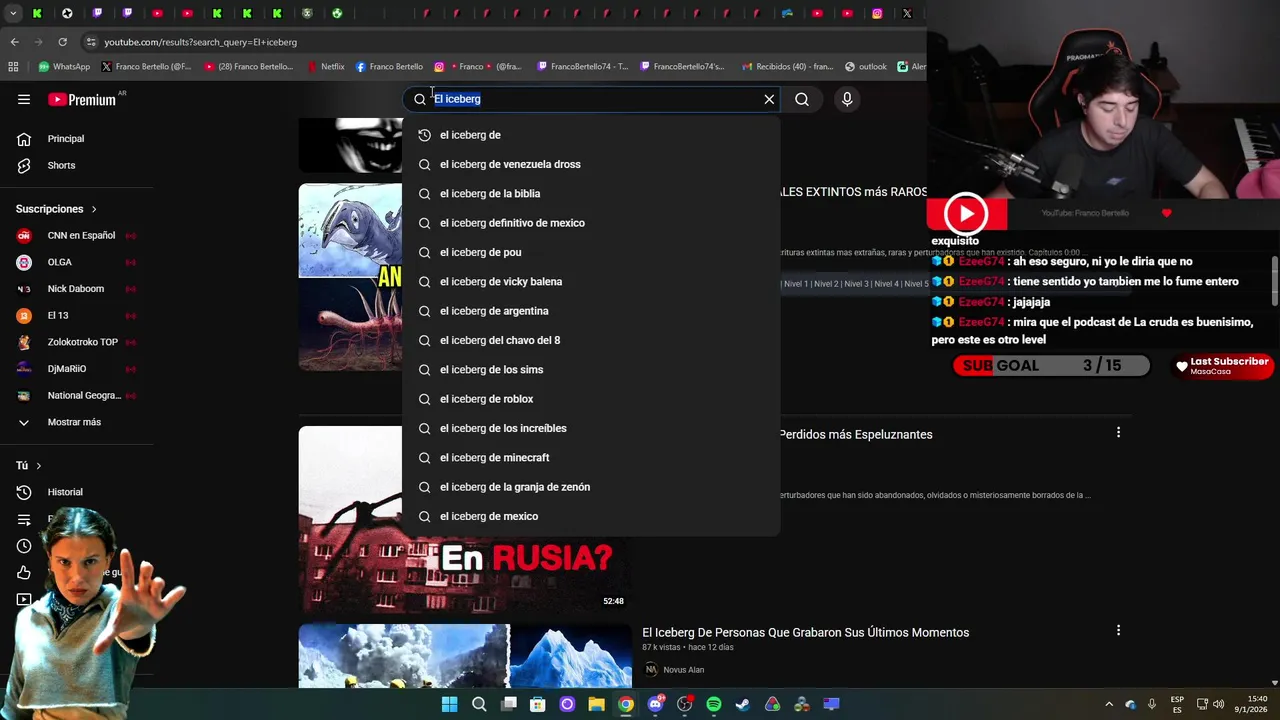Viewport: 1280px width, 720px height.
Task: Open File Explorer from taskbar
Action: tap(596, 704)
